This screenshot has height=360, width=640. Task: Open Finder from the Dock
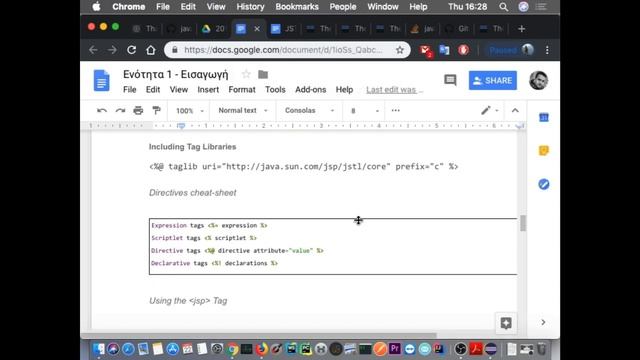(98, 349)
